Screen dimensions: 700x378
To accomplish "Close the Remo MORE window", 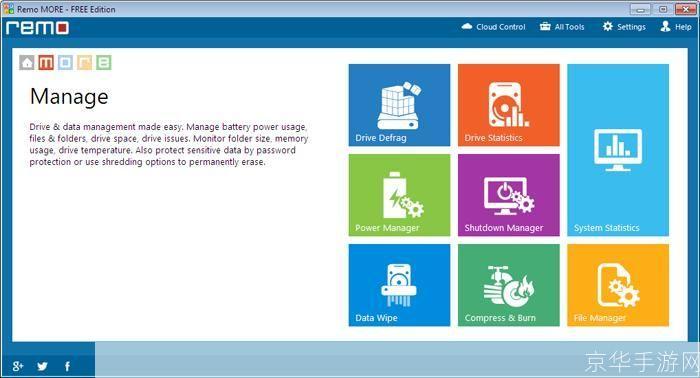I will point(686,9).
